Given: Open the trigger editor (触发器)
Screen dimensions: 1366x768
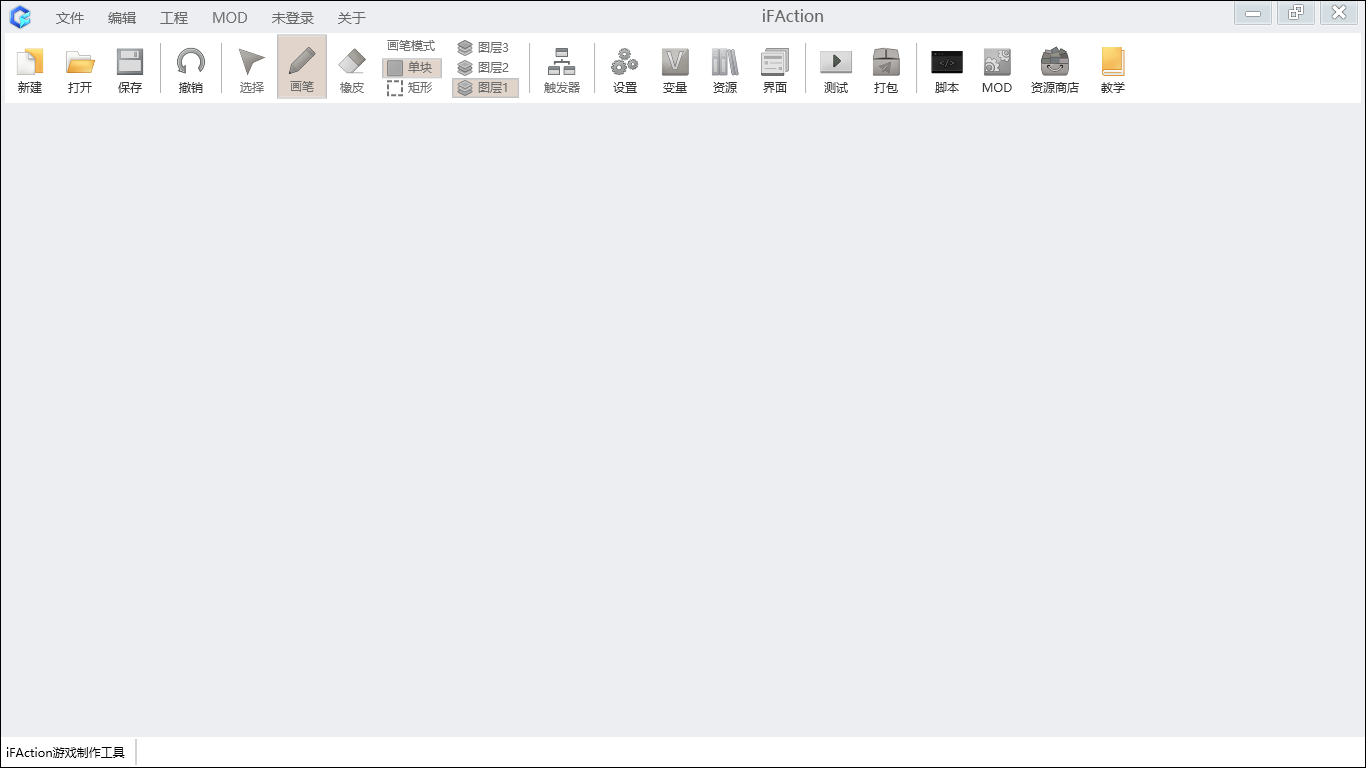Looking at the screenshot, I should click(561, 70).
